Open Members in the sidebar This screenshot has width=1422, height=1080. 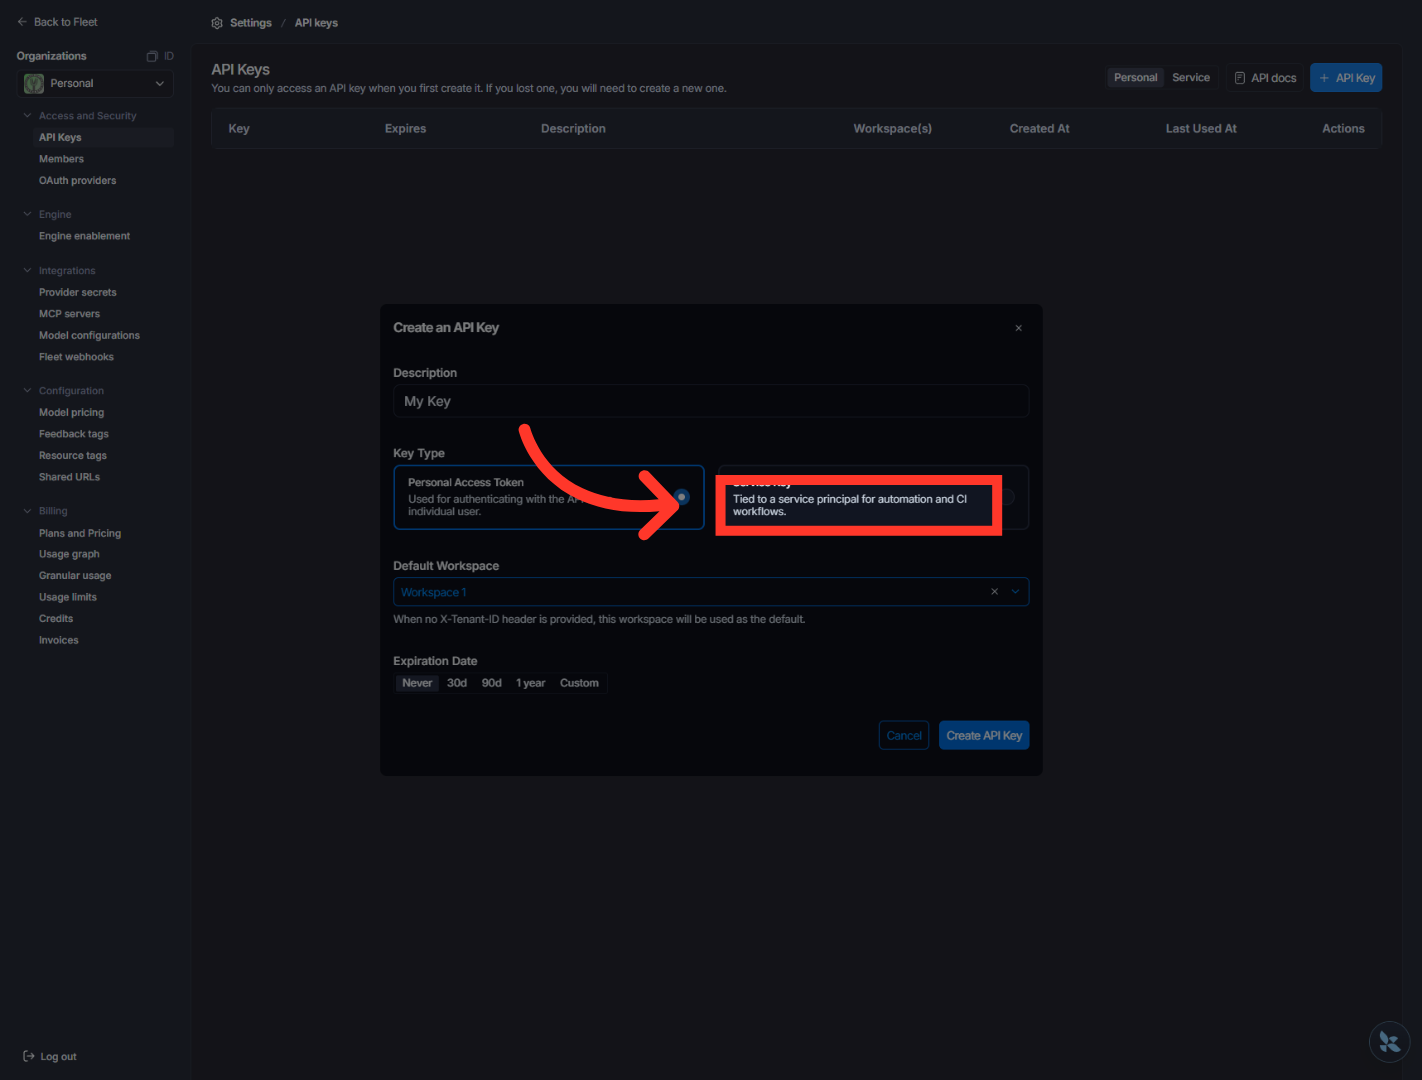(x=62, y=159)
